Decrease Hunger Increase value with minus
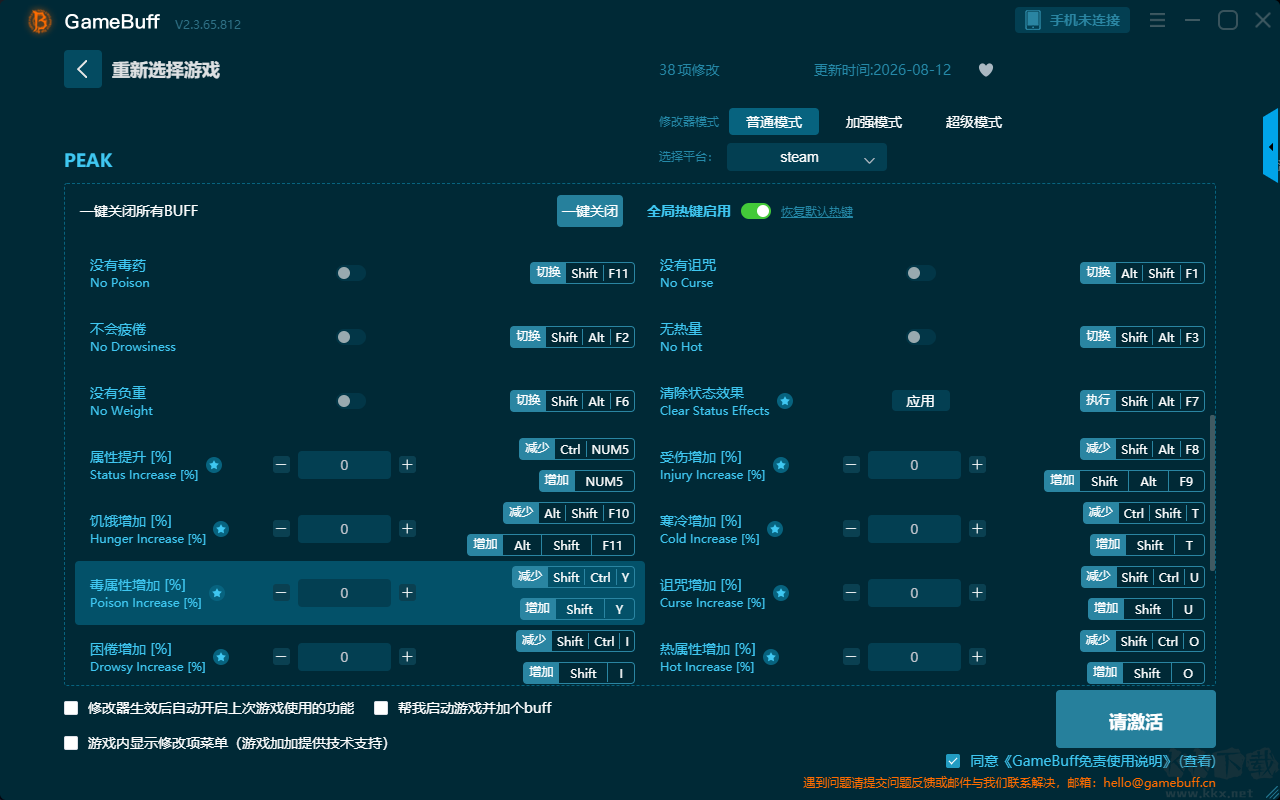Viewport: 1280px width, 800px height. pos(281,529)
